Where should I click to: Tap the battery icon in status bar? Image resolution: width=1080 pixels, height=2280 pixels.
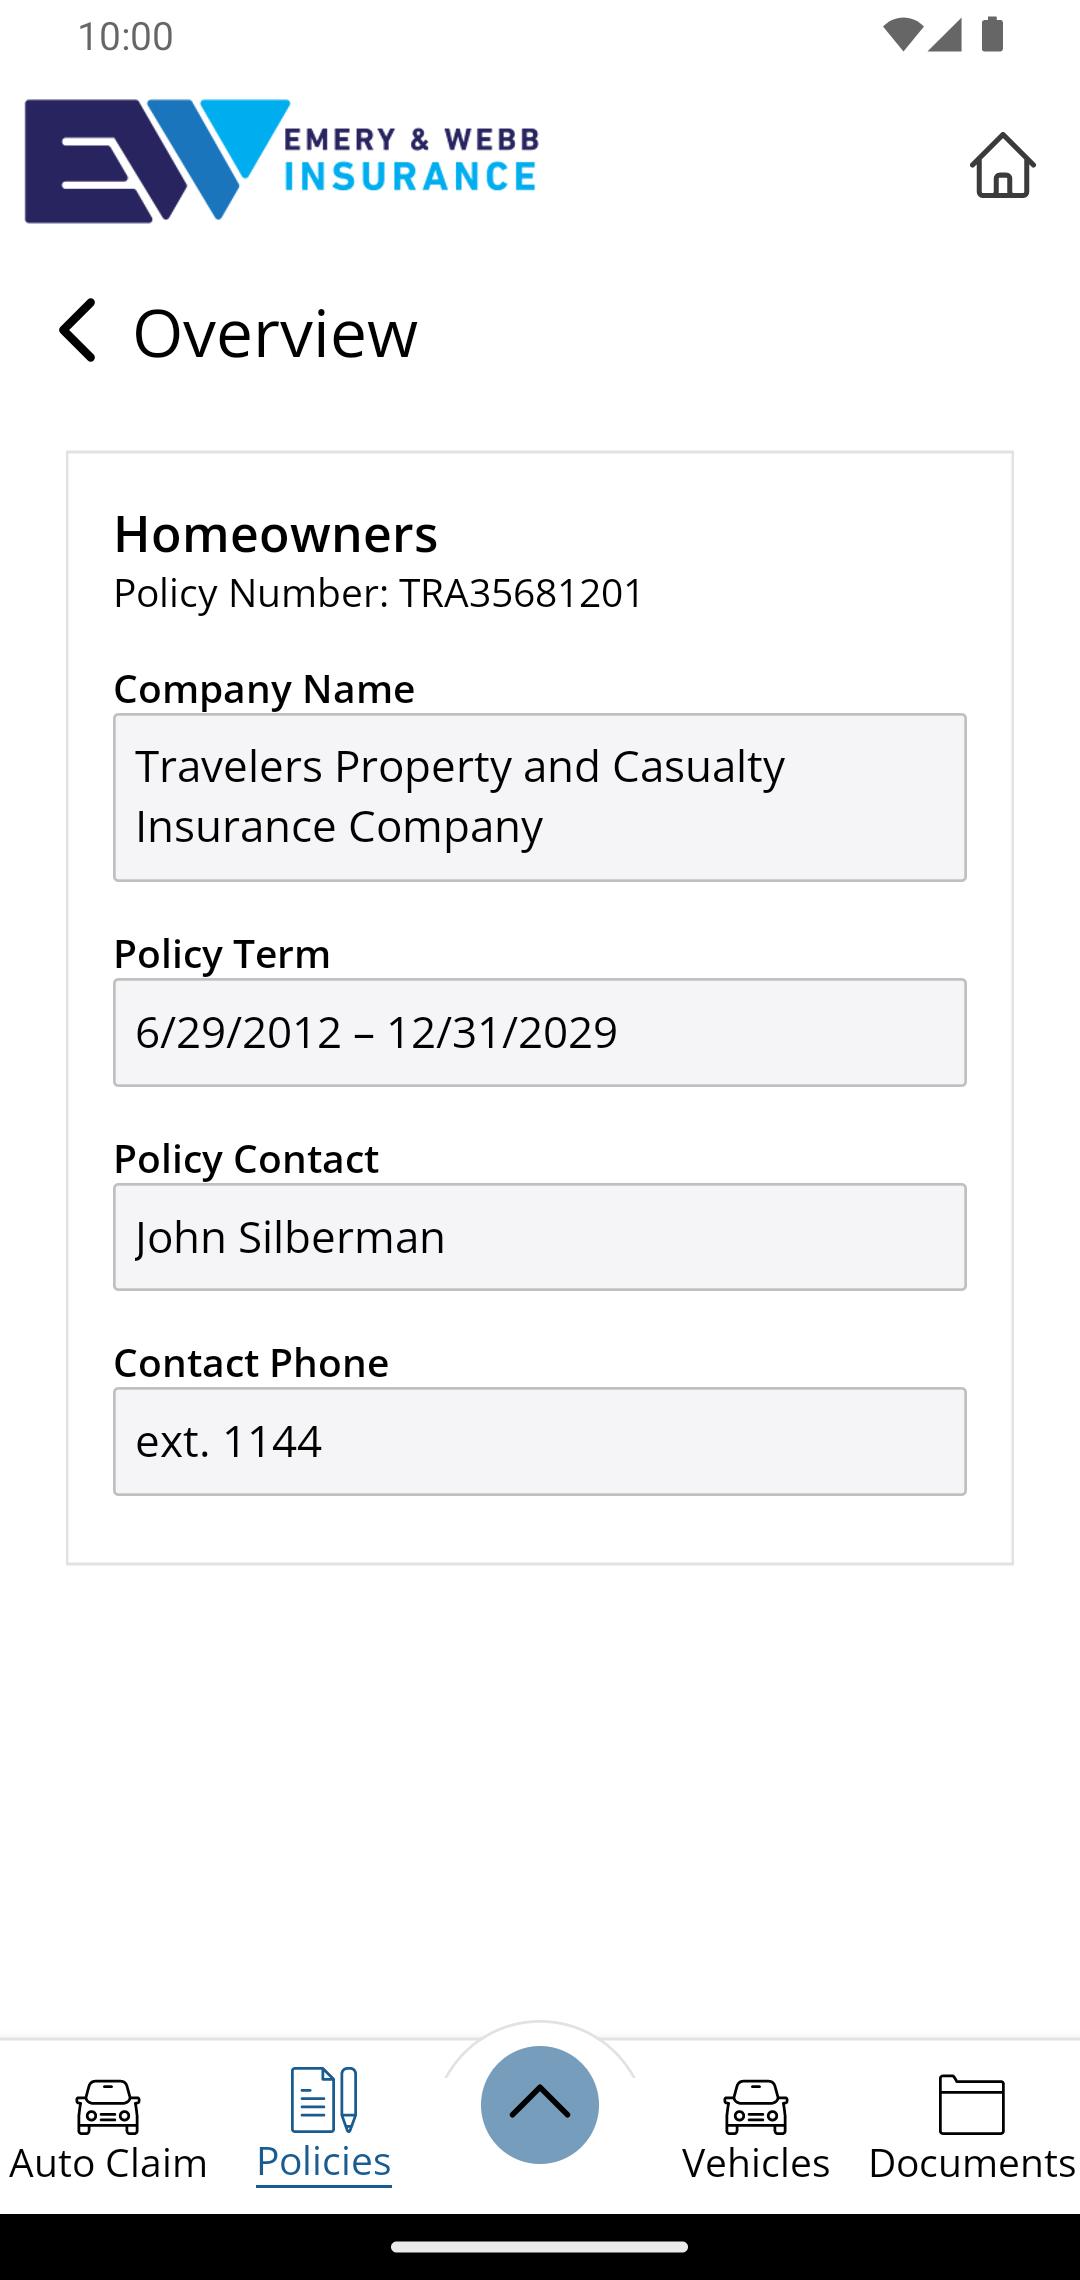(x=992, y=34)
